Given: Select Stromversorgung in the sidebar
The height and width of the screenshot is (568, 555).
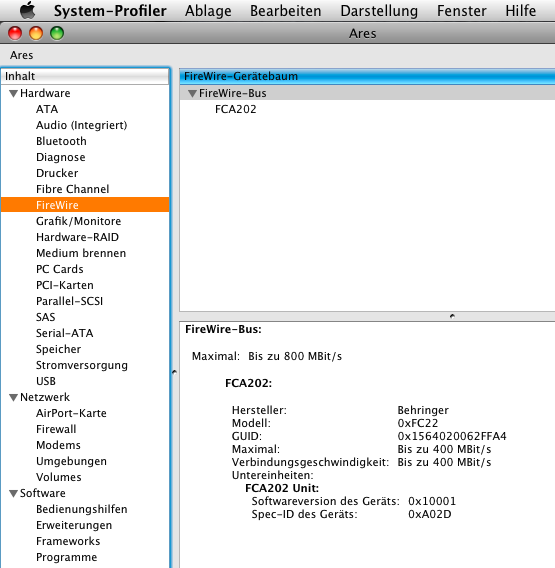Looking at the screenshot, I should [82, 365].
